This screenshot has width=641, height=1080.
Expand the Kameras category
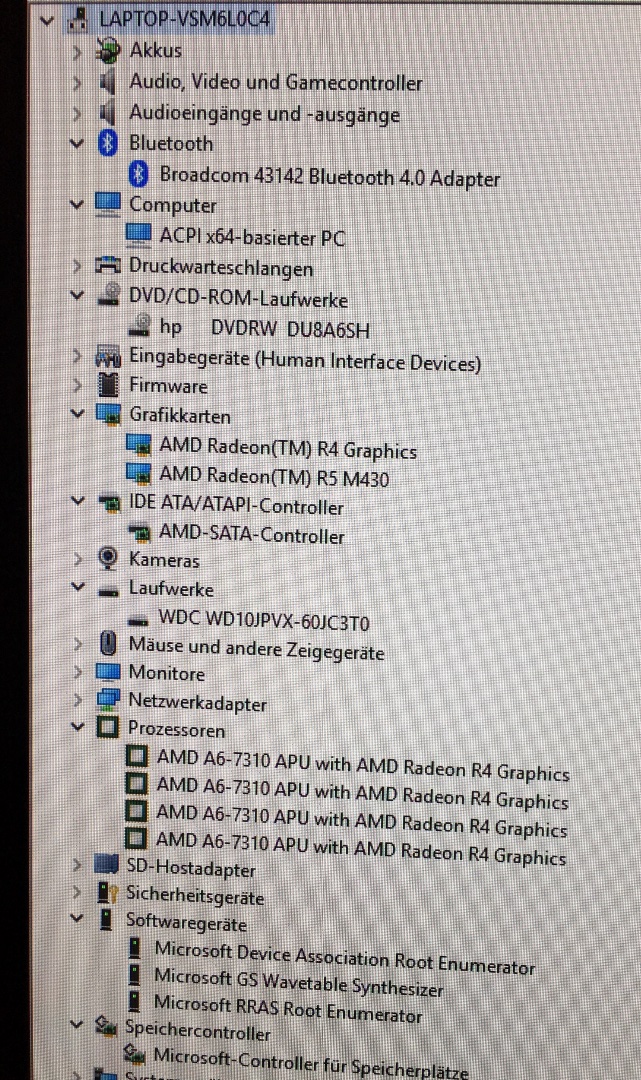[x=77, y=559]
